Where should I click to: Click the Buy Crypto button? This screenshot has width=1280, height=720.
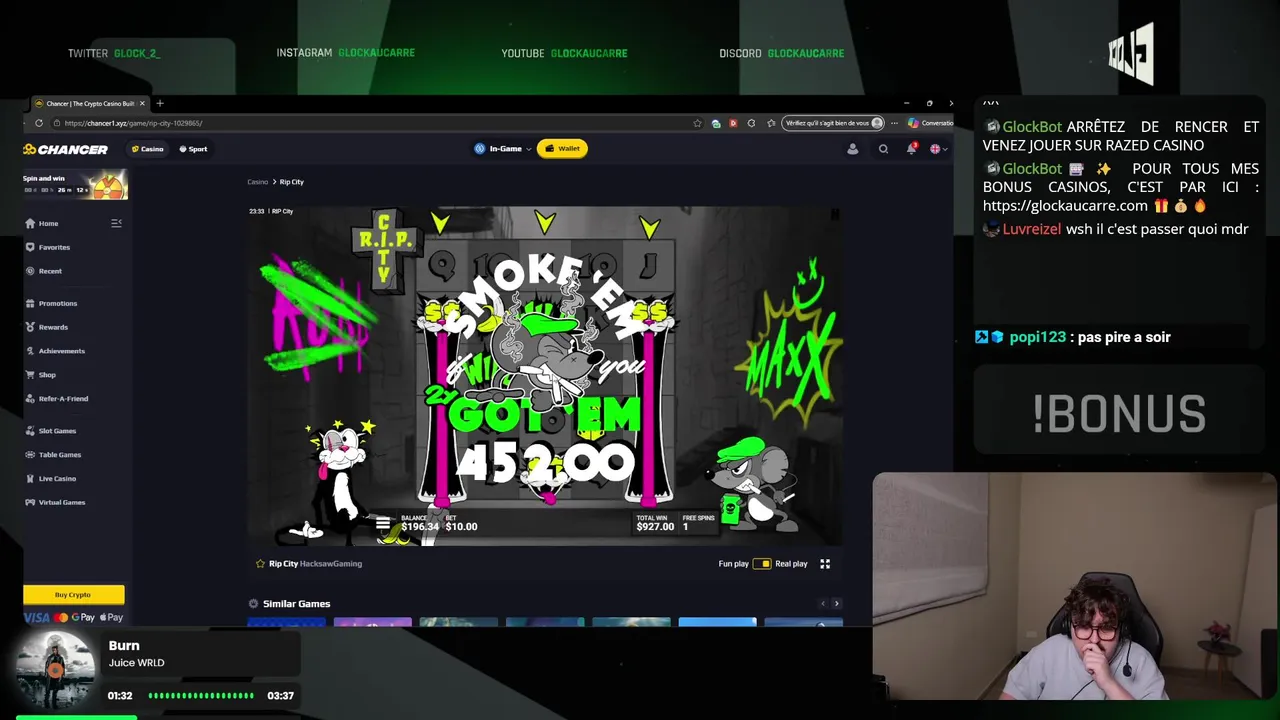[x=73, y=595]
